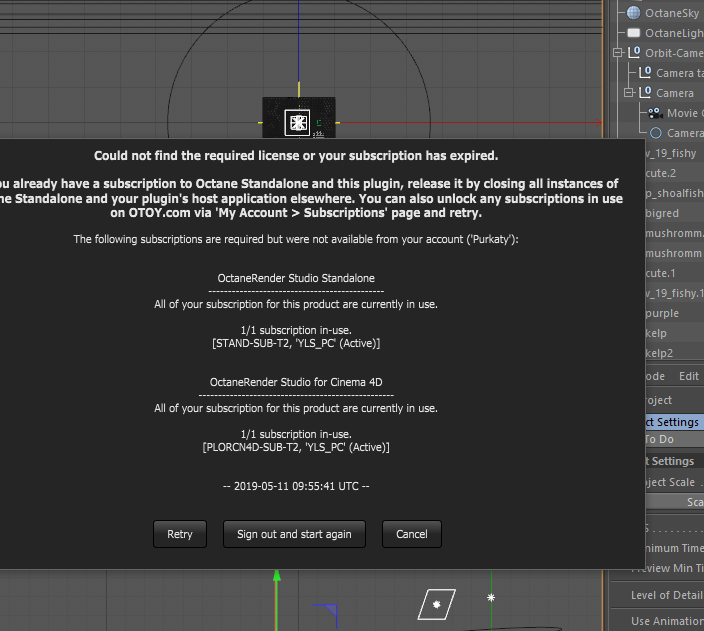Screen dimensions: 704x631
Task: Select the Movie camera icon
Action: point(656,113)
